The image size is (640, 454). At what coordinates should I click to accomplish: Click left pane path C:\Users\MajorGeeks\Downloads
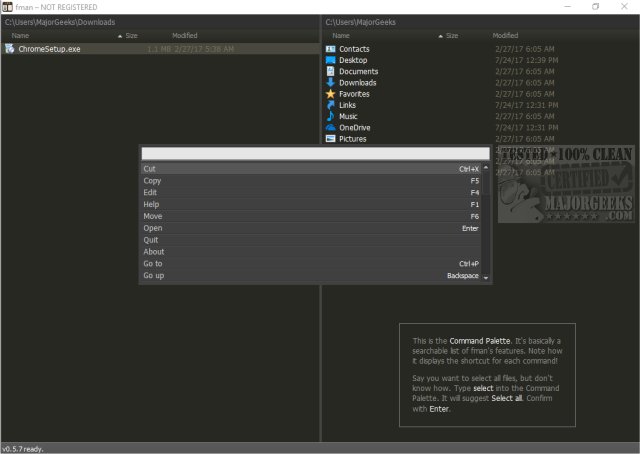click(60, 22)
